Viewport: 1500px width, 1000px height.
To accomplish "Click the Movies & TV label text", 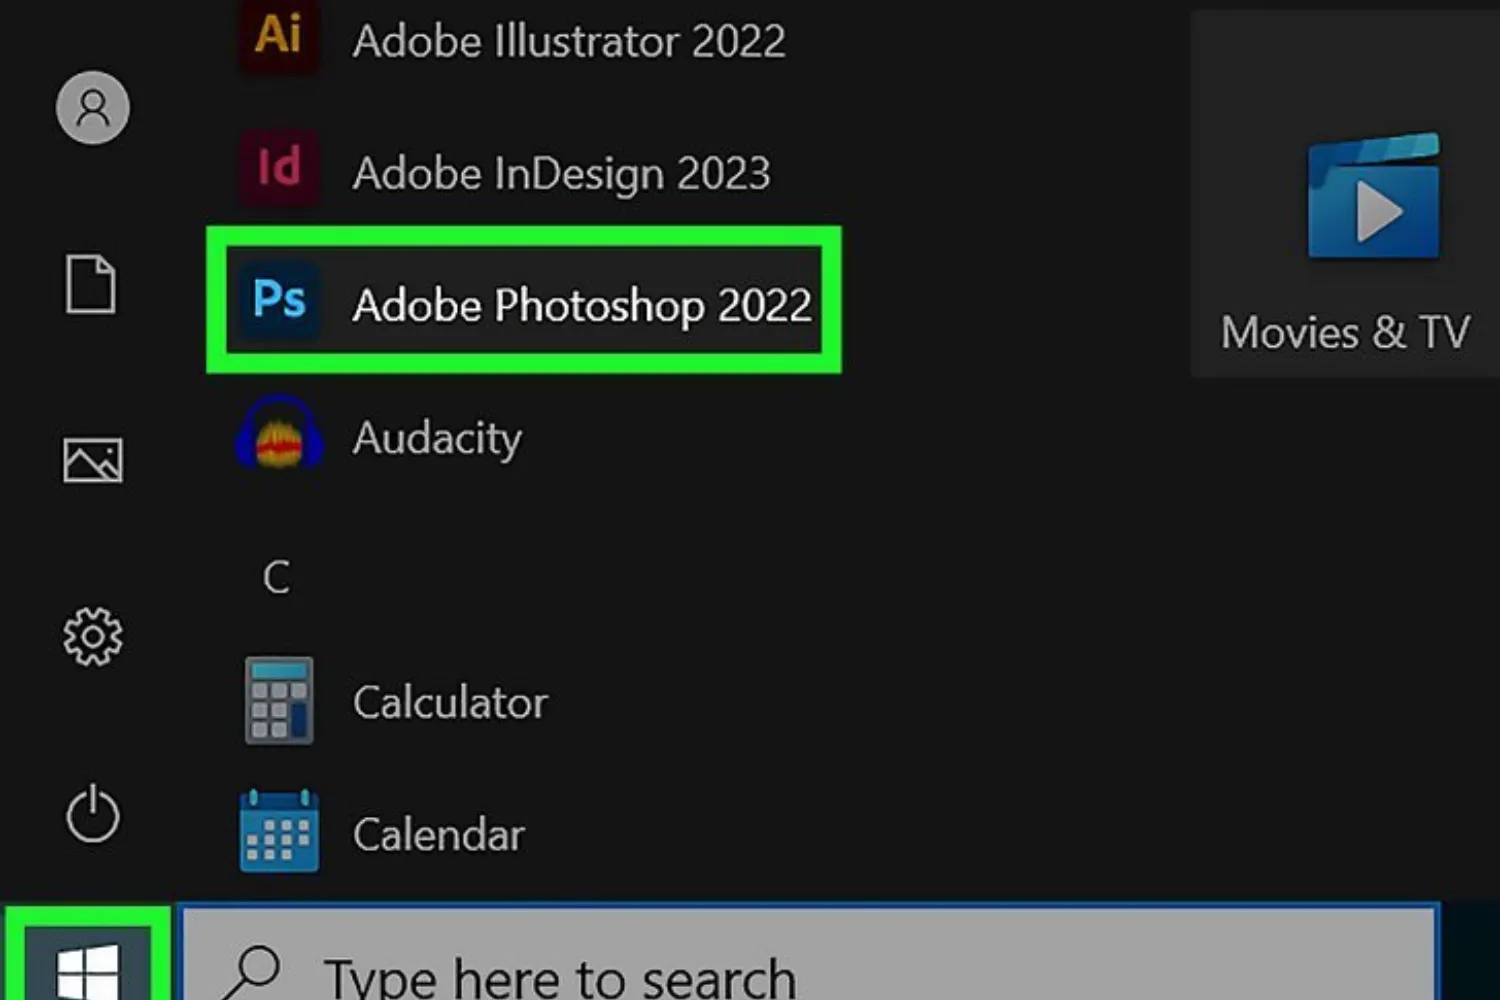I will (1345, 332).
